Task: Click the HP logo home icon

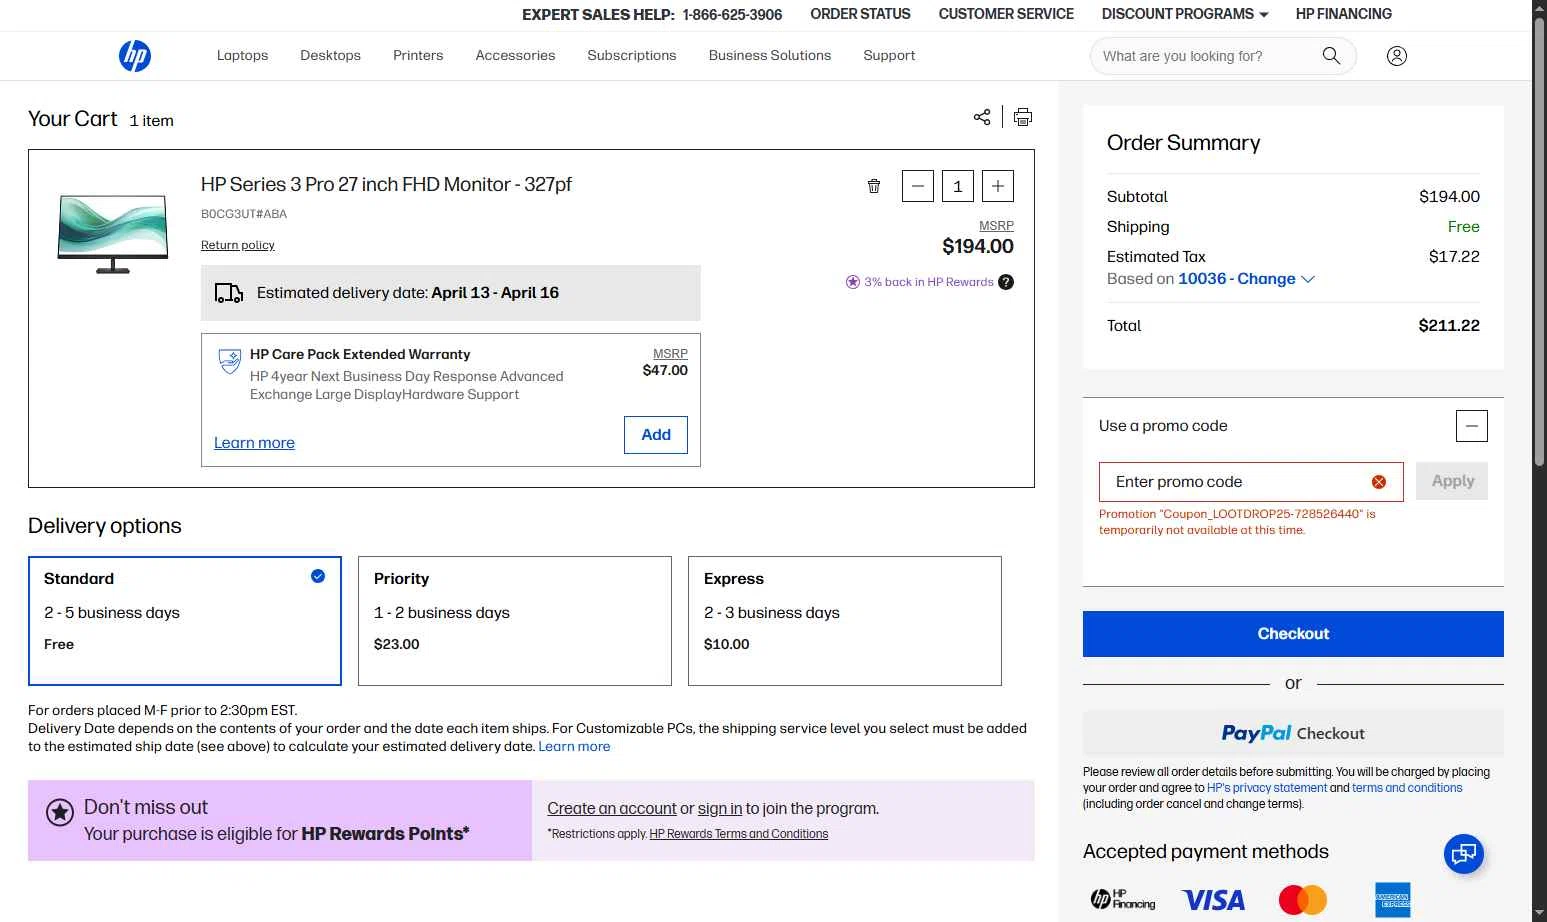Action: point(135,56)
